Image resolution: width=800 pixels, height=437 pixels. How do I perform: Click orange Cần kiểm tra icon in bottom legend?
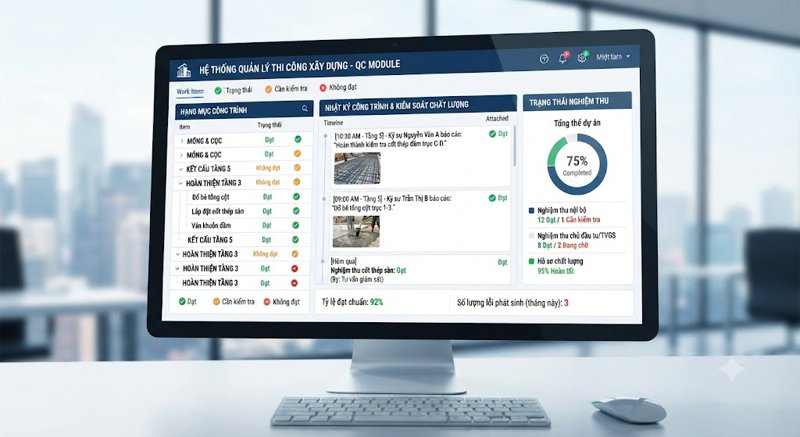click(x=216, y=301)
